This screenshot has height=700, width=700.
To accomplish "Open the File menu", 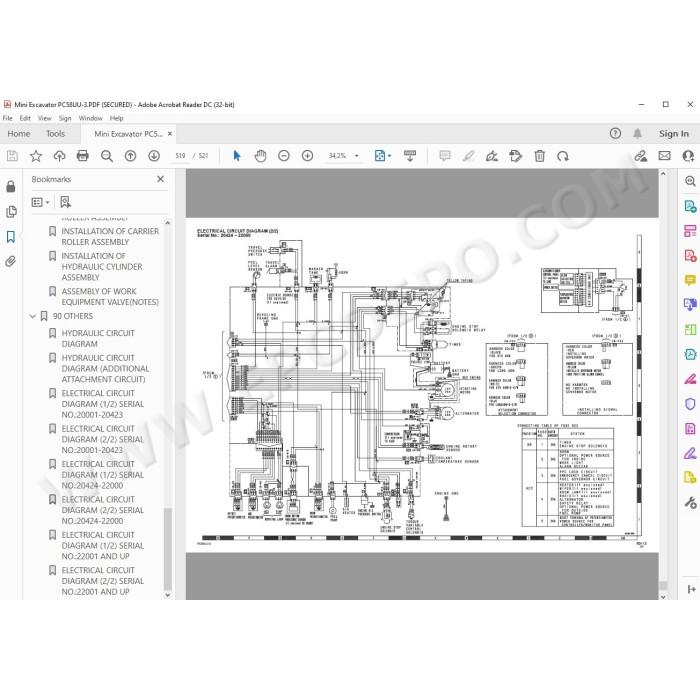I will point(8,118).
